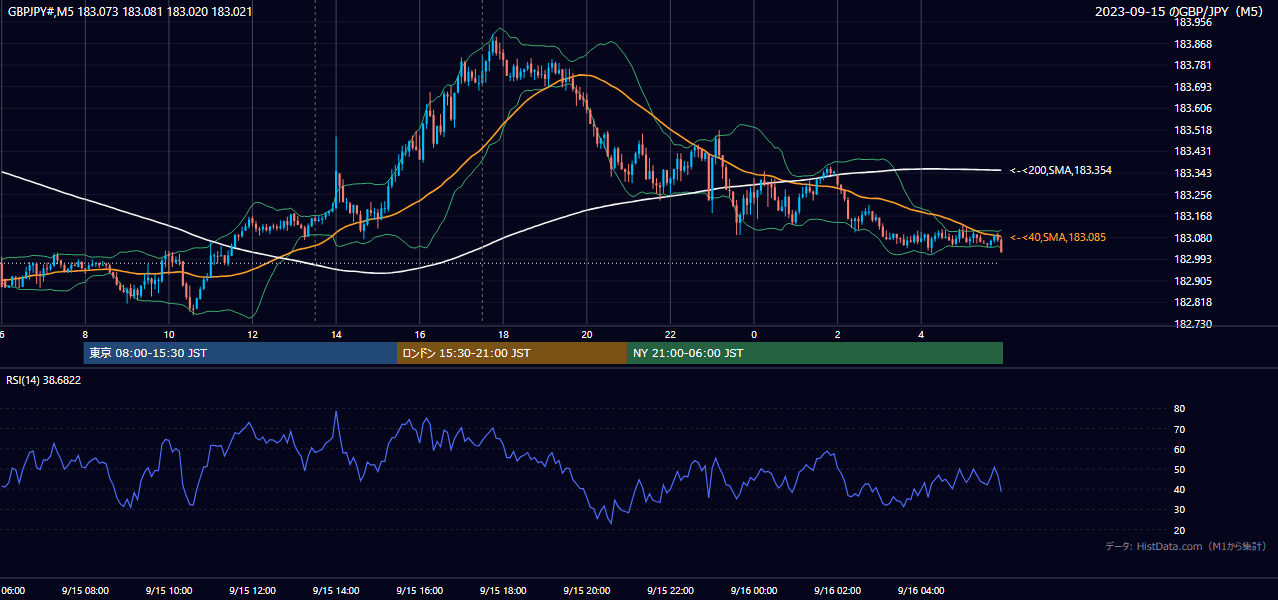Click the 9/16 02:00 date label
The width and height of the screenshot is (1278, 600).
838,590
